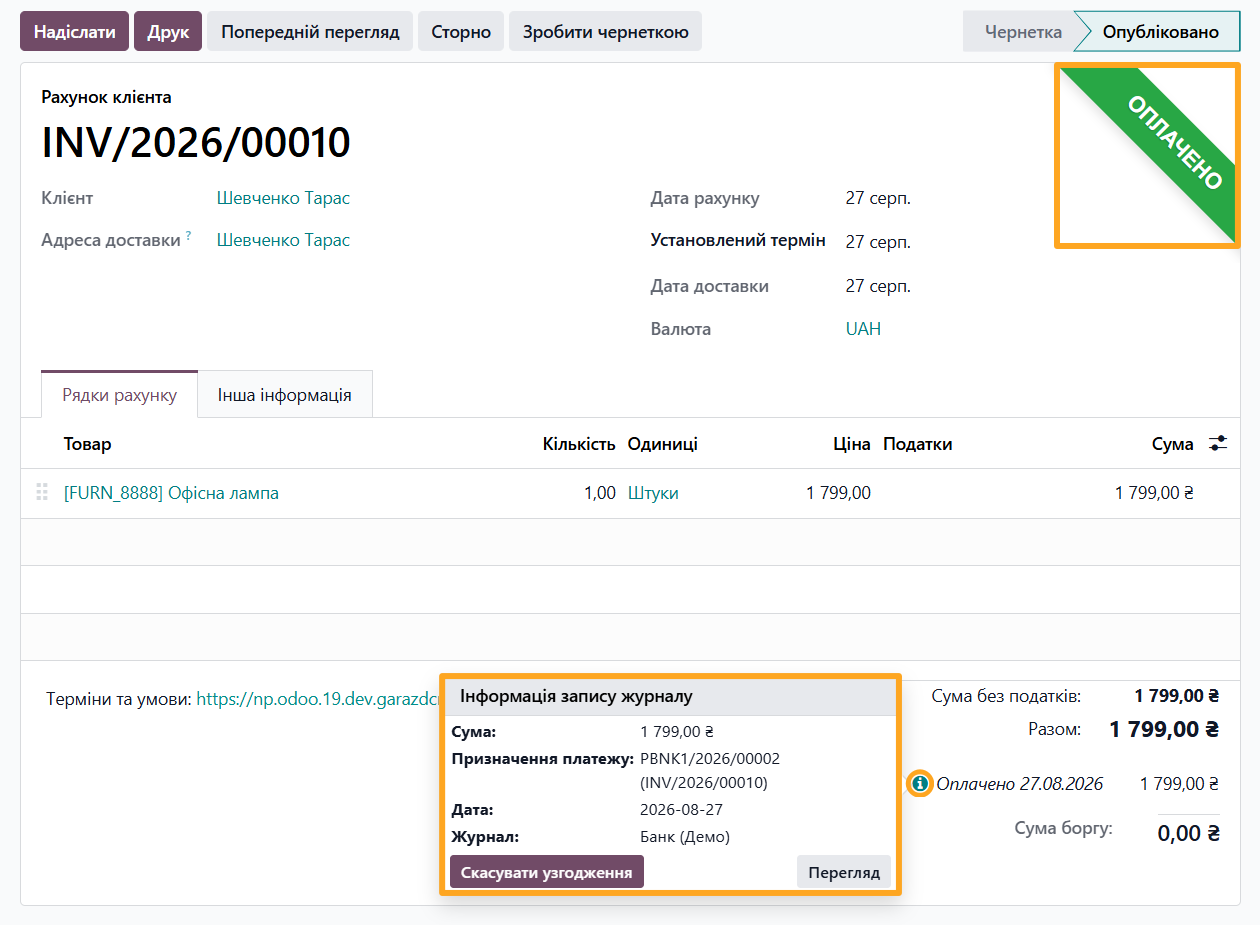
Task: Open product [FURN_8888] Офісна лампа
Action: [x=171, y=493]
